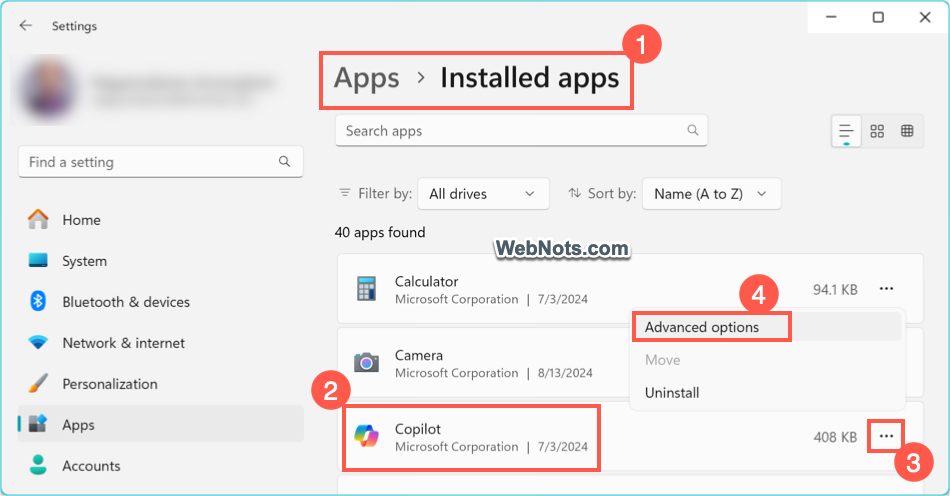
Task: Open System settings in the sidebar
Action: tap(161, 261)
